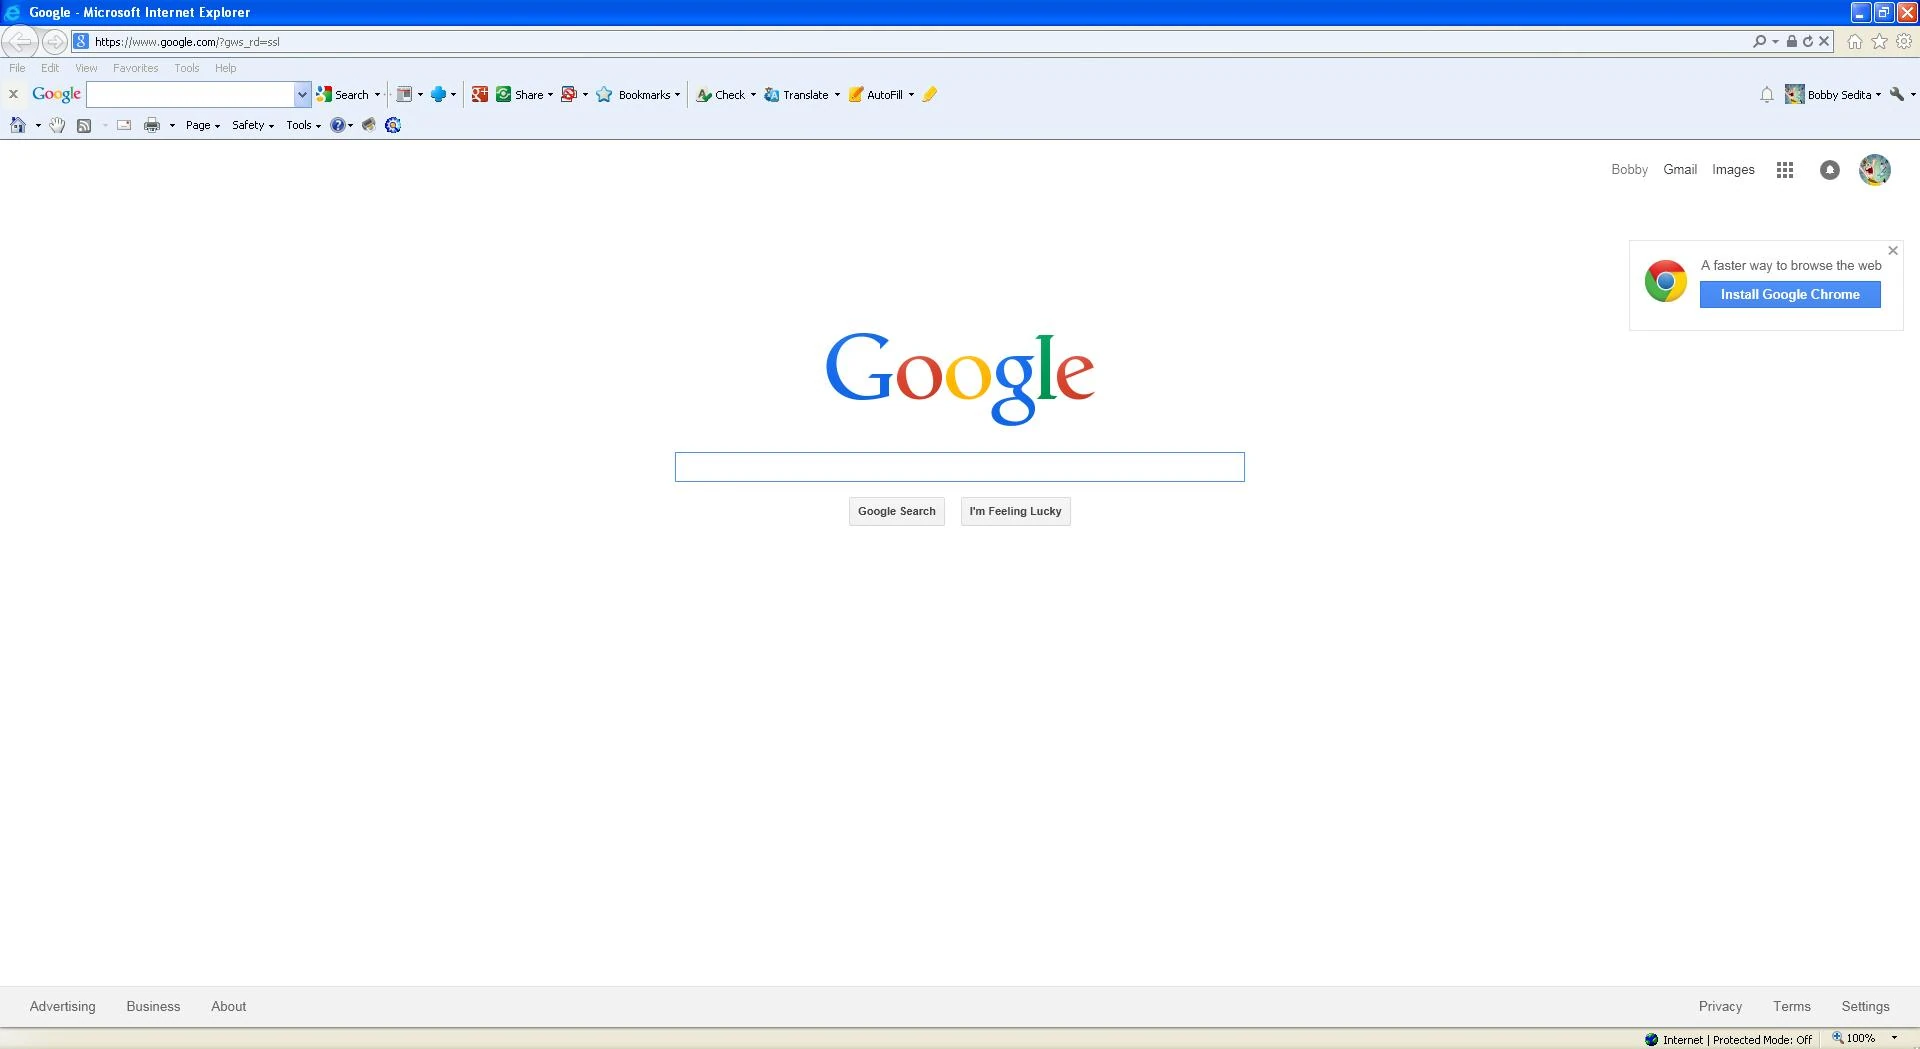Screen dimensions: 1920x1049
Task: Click the browser Forward arrow button
Action: (55, 42)
